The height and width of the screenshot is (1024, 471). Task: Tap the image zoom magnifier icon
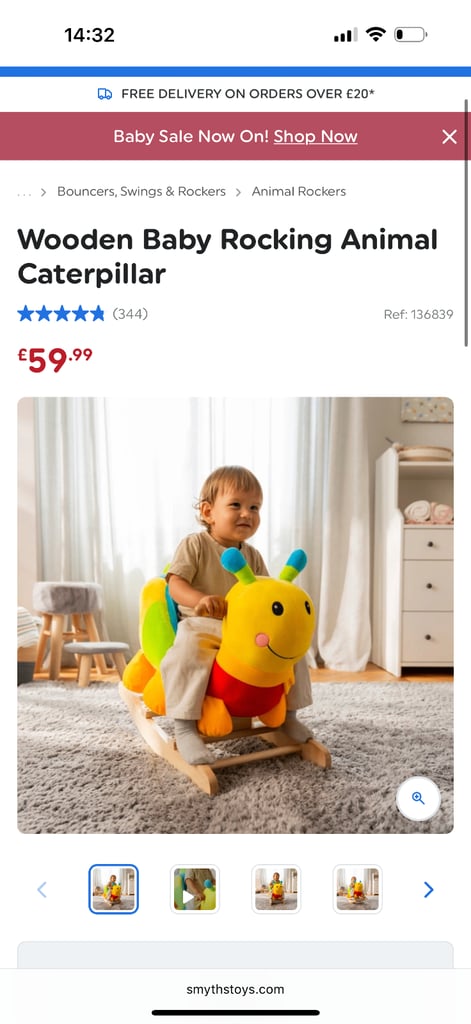pos(418,798)
